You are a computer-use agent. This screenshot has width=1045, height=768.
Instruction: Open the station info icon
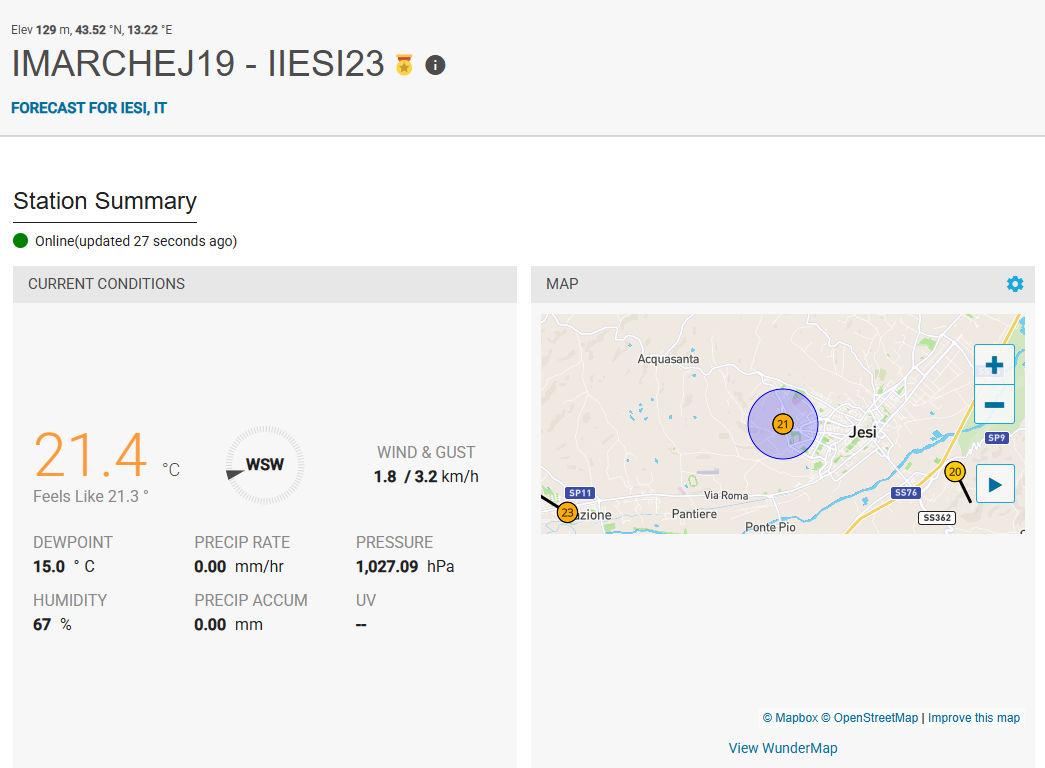coord(435,65)
